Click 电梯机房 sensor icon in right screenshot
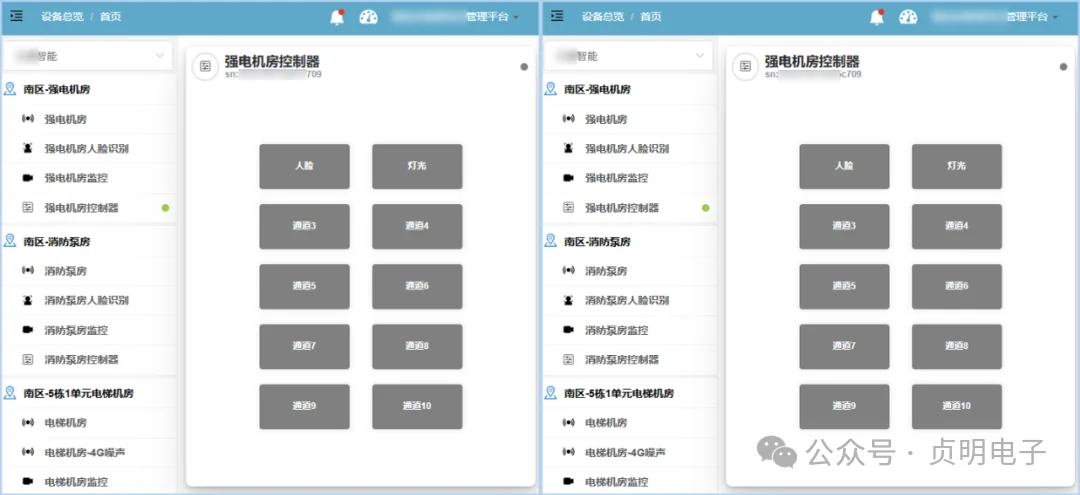This screenshot has height=495, width=1080. tap(568, 422)
